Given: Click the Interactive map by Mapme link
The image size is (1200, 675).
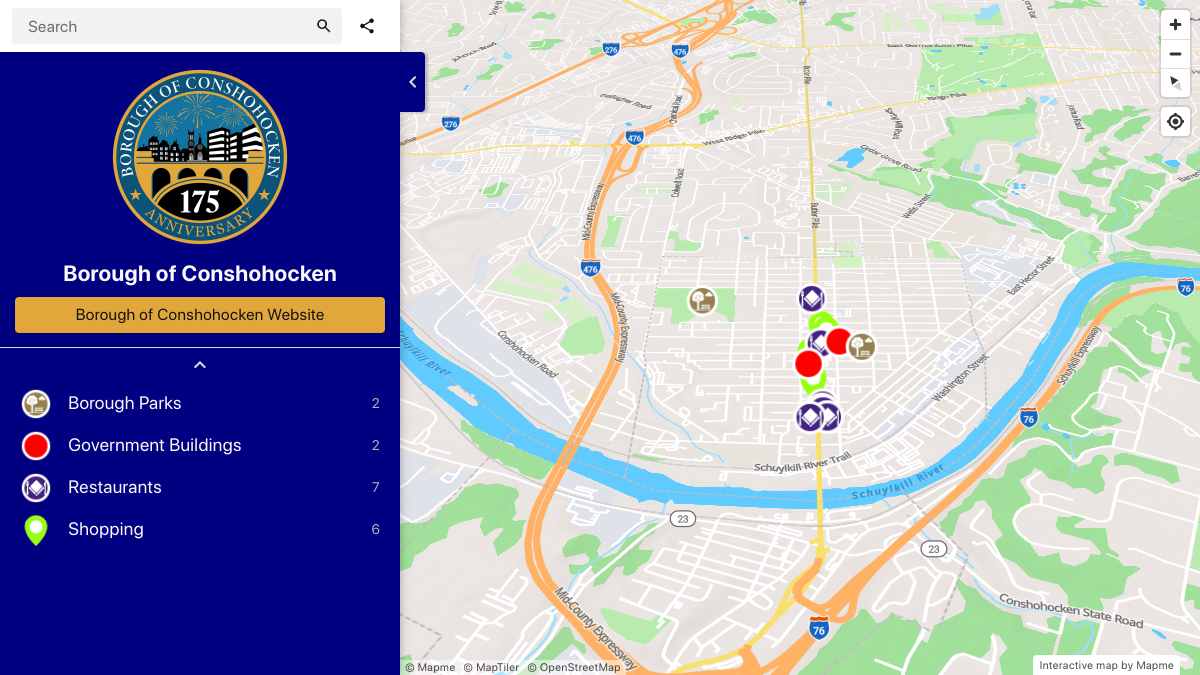Looking at the screenshot, I should pyautogui.click(x=1106, y=665).
